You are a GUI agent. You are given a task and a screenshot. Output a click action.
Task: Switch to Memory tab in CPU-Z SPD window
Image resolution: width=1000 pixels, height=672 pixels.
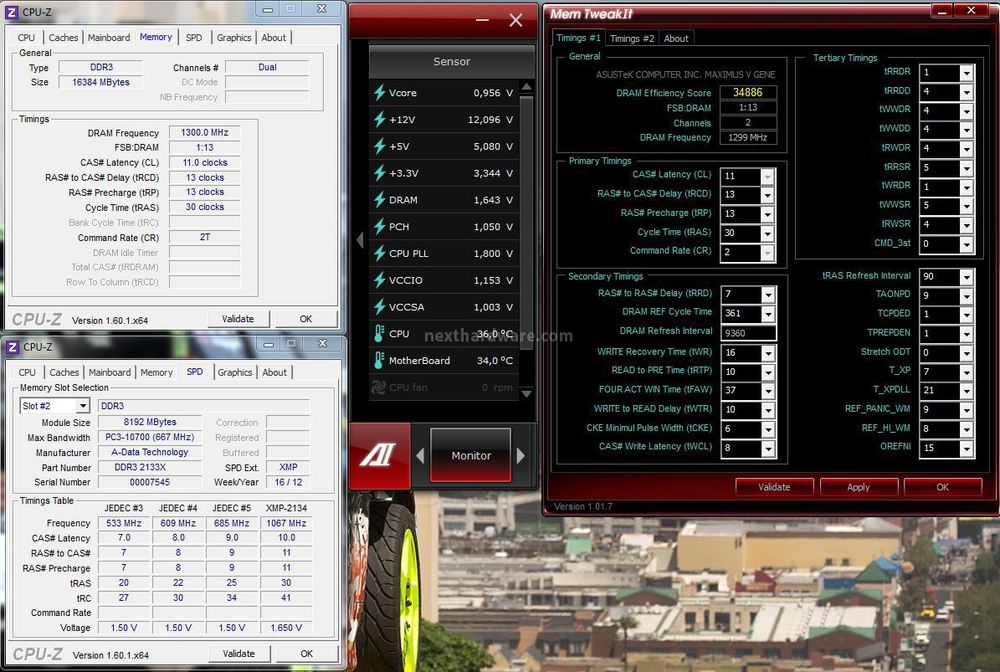156,372
